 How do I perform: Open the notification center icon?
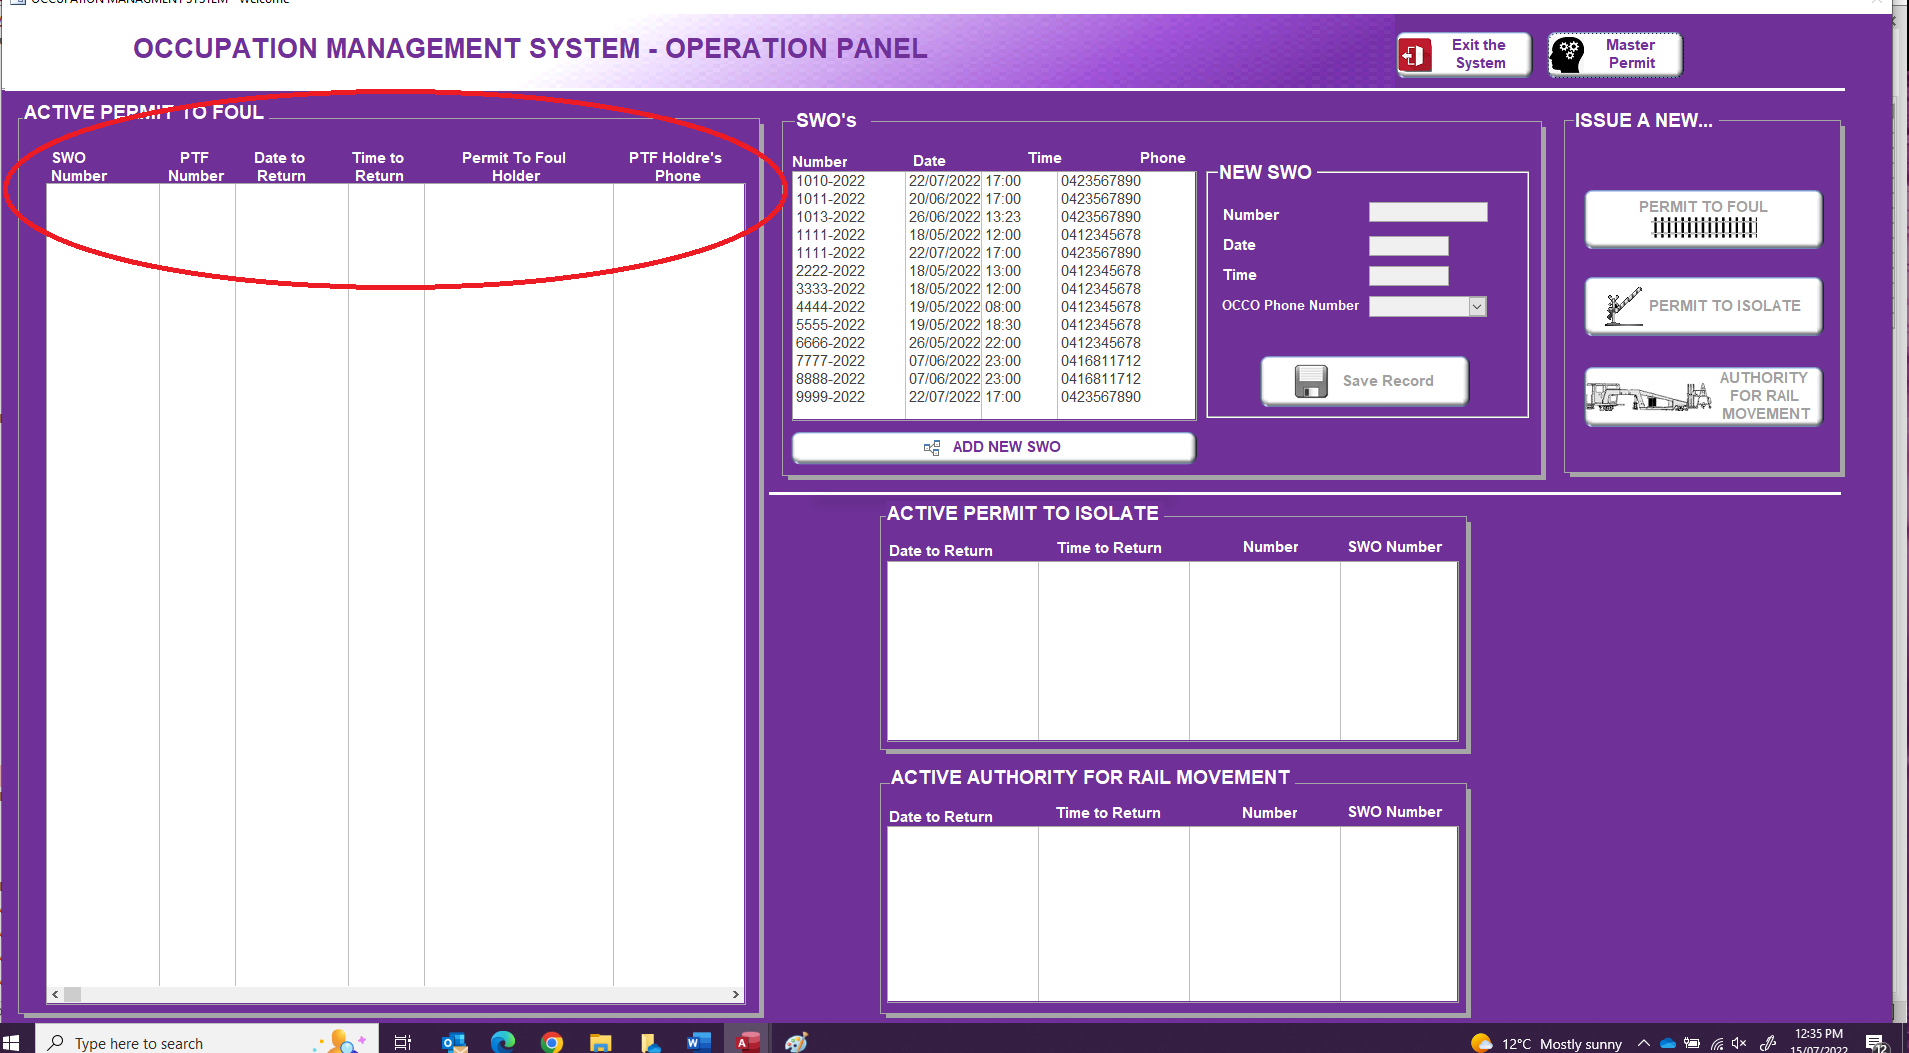pyautogui.click(x=1876, y=1043)
